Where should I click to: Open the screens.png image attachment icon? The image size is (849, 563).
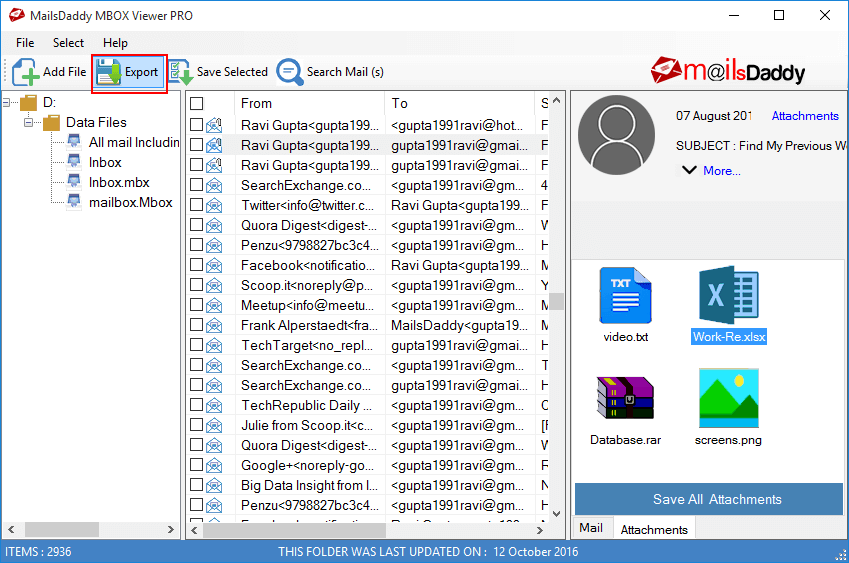tap(729, 398)
